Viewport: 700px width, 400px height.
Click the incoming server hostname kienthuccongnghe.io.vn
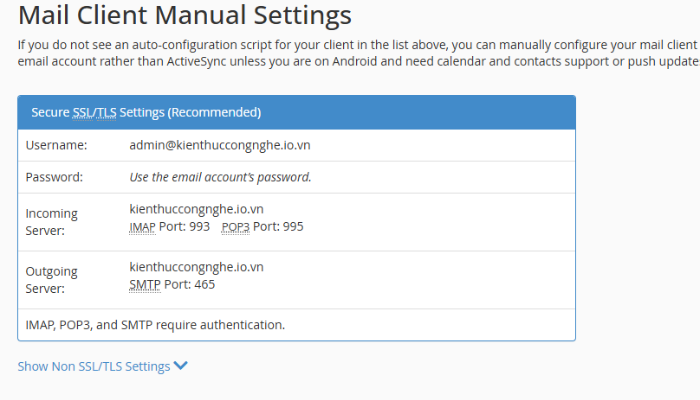[x=196, y=210]
